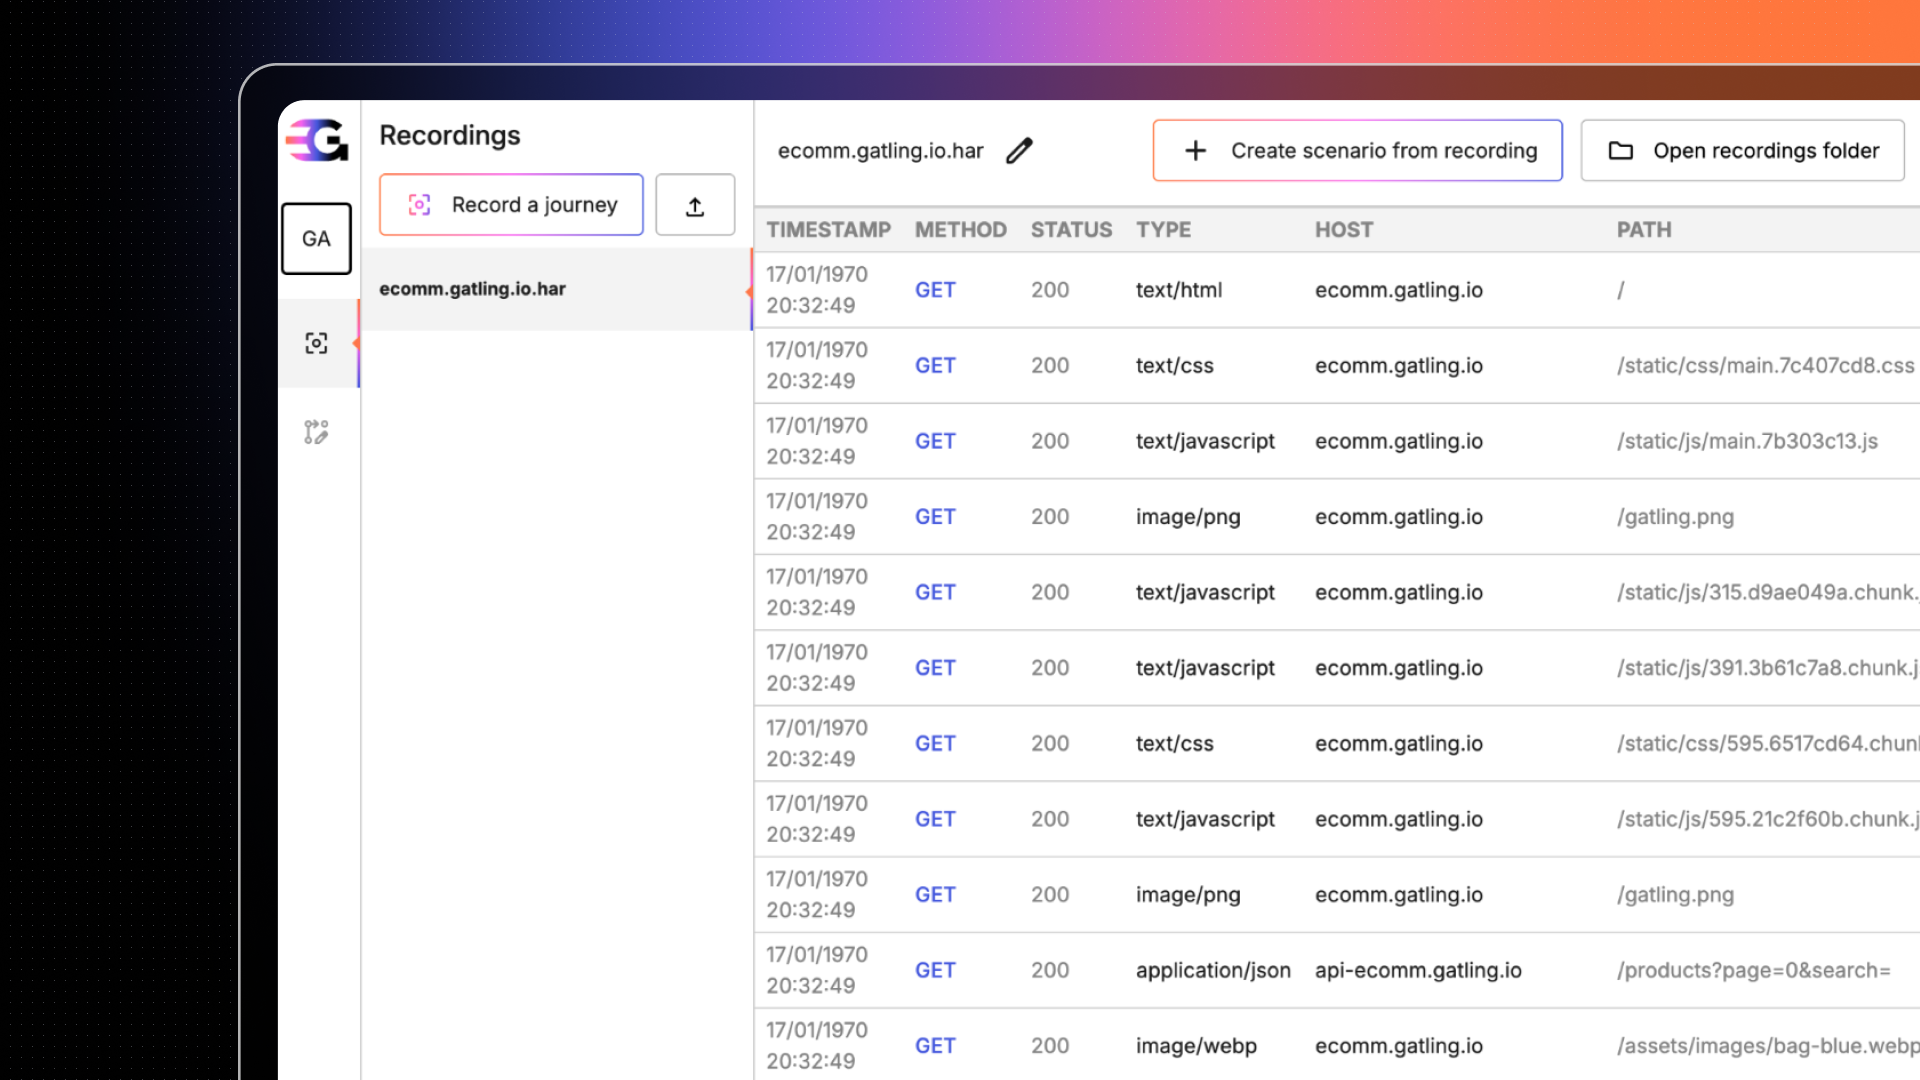Click the TIMESTAMP column header
The height and width of the screenshot is (1080, 1920).
(828, 230)
